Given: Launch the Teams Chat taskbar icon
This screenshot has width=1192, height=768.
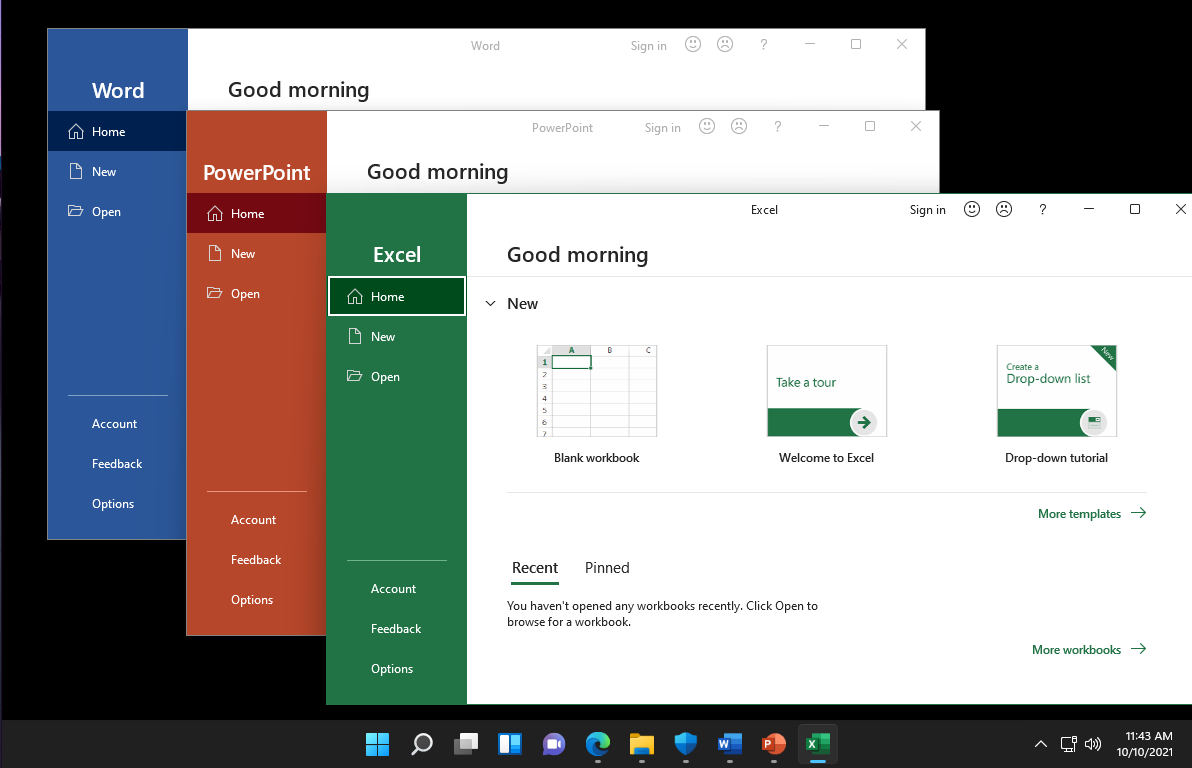Looking at the screenshot, I should [x=553, y=744].
